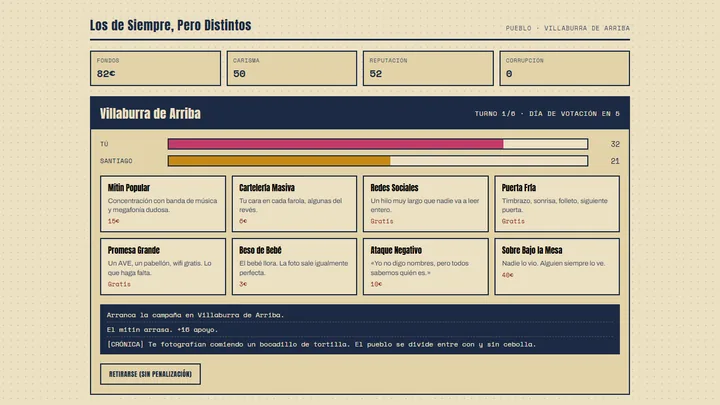The image size is (720, 405).
Task: Click the TÚ score value 32
Action: pos(615,144)
